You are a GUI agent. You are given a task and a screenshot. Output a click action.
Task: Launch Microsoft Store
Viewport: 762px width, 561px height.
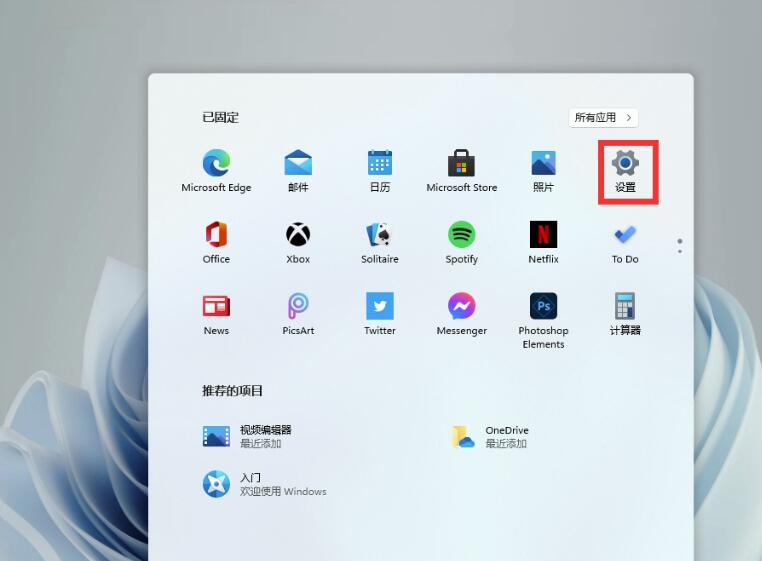(462, 171)
